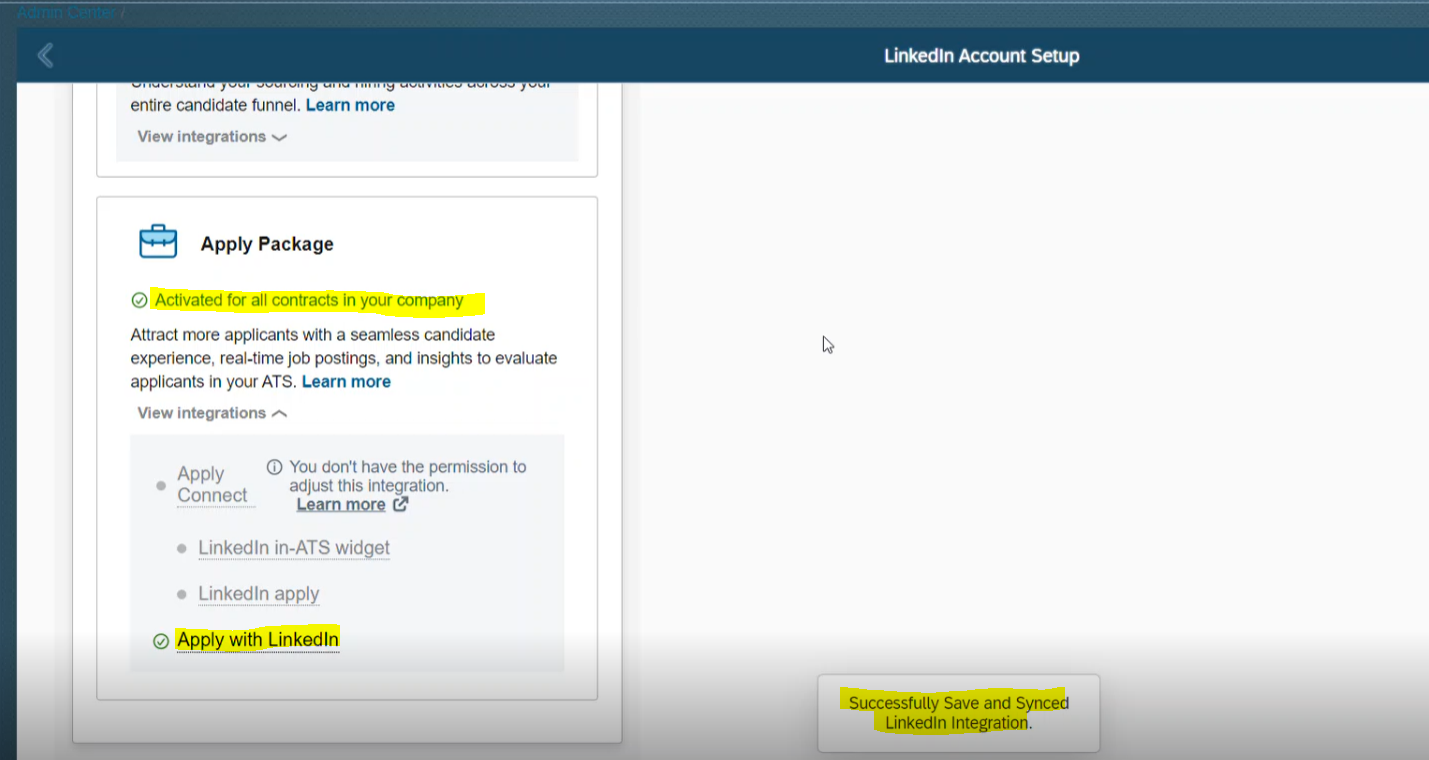
Task: Click 'Activated for all contracts in your company'
Action: (309, 300)
